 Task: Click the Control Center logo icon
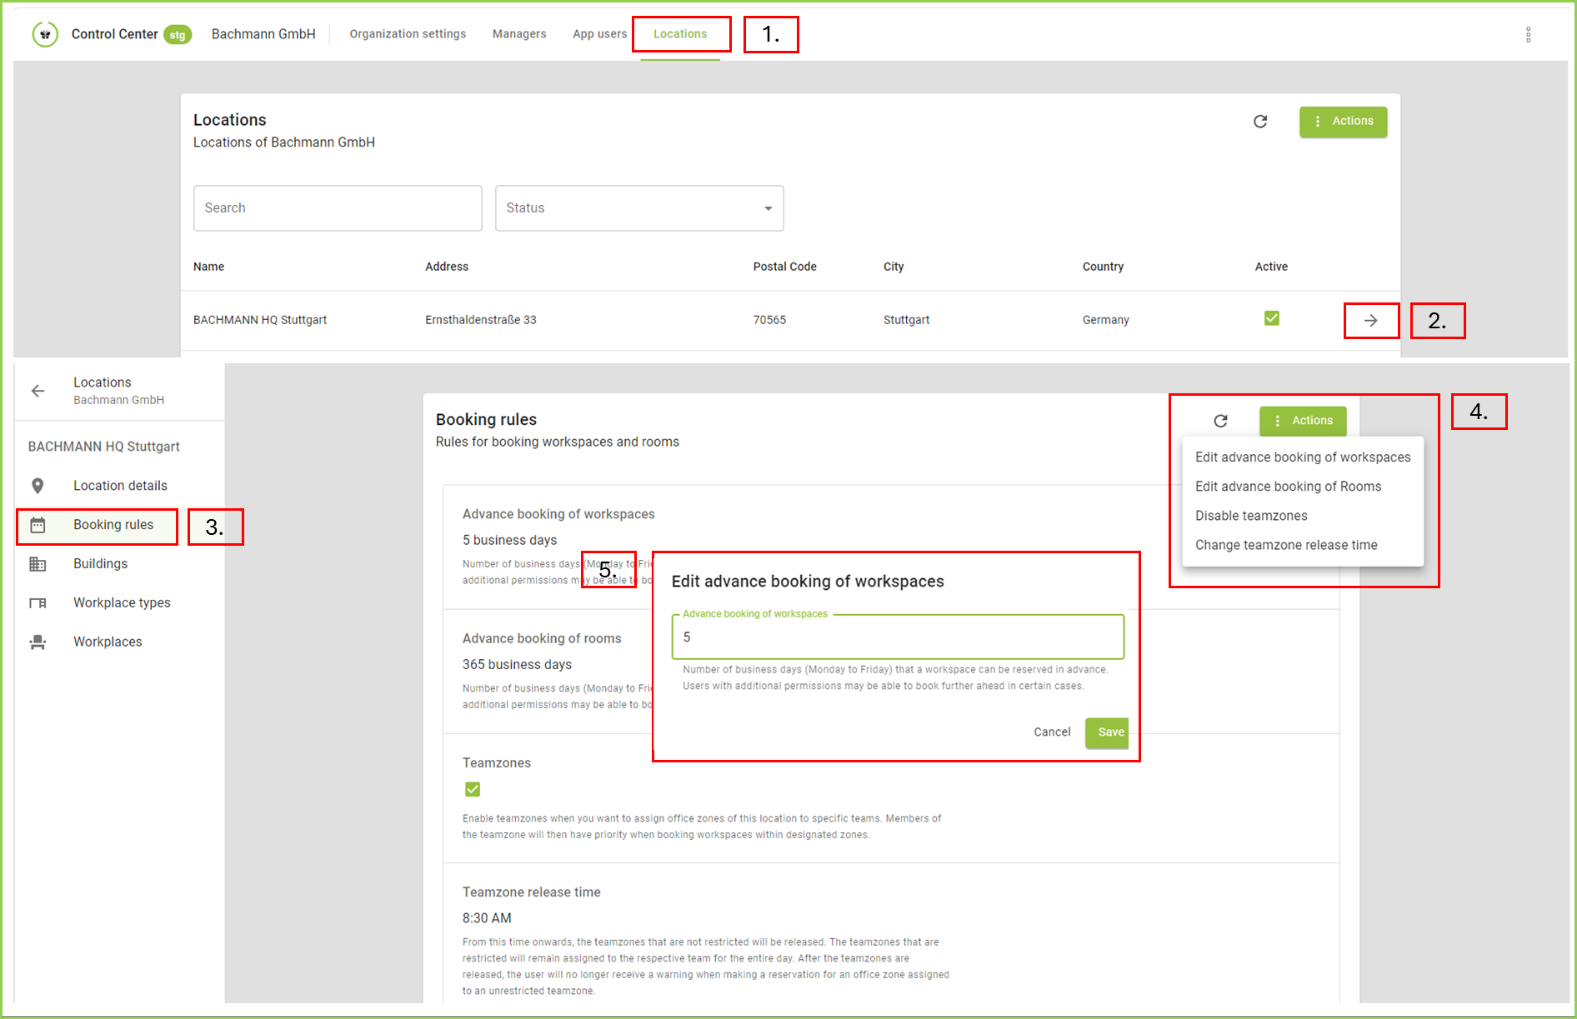click(x=45, y=34)
